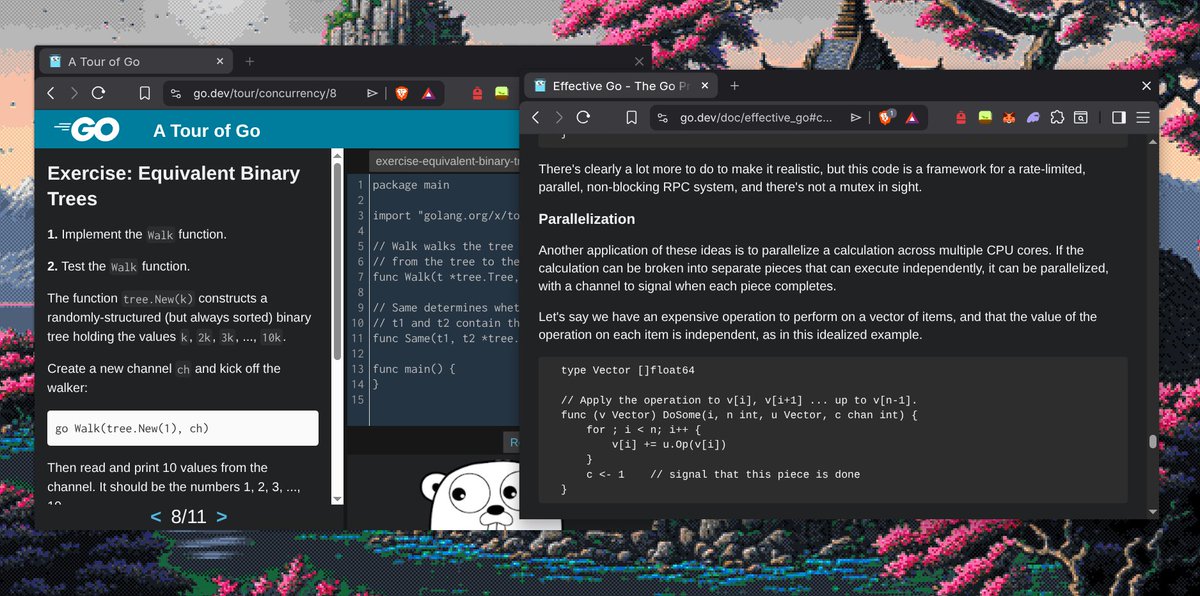Viewport: 1200px width, 596px height.
Task: Reload the Tour of Go page
Action: pos(99,93)
